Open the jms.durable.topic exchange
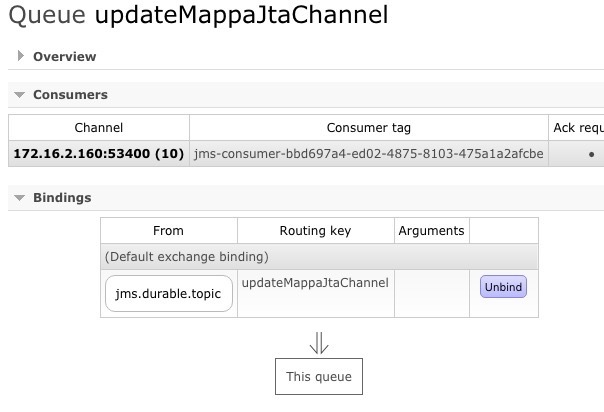Image resolution: width=604 pixels, height=412 pixels. [x=169, y=293]
